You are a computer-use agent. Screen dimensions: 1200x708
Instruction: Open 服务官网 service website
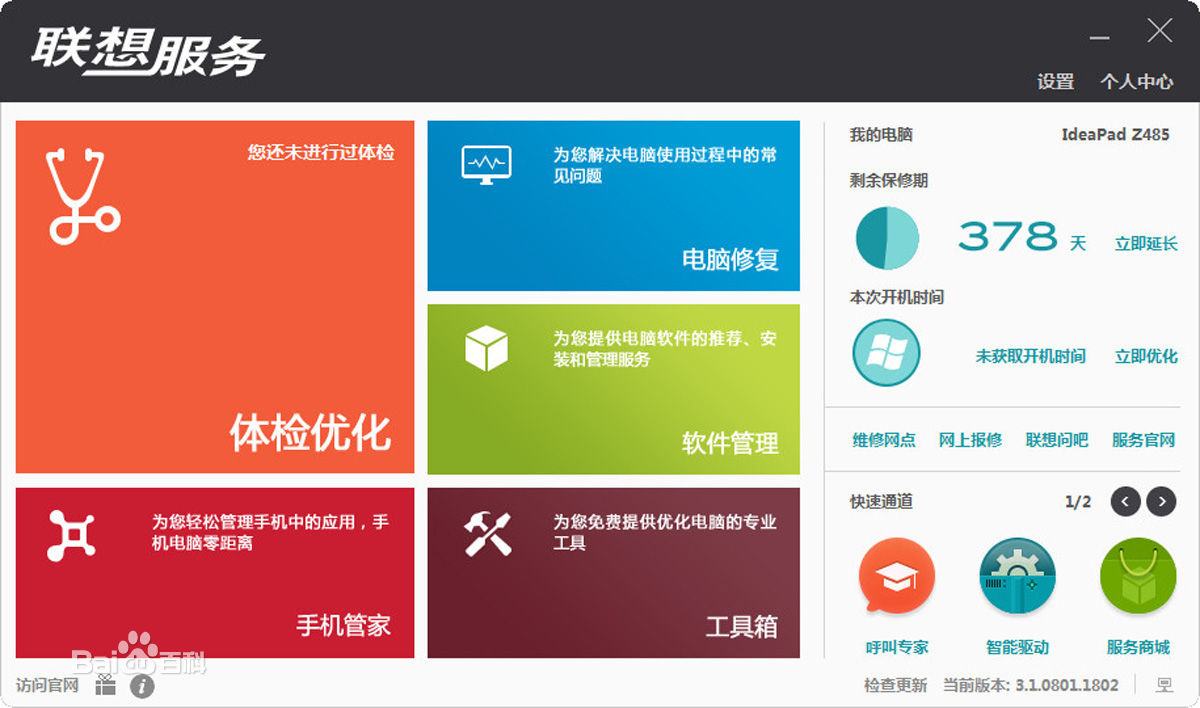pos(1143,440)
